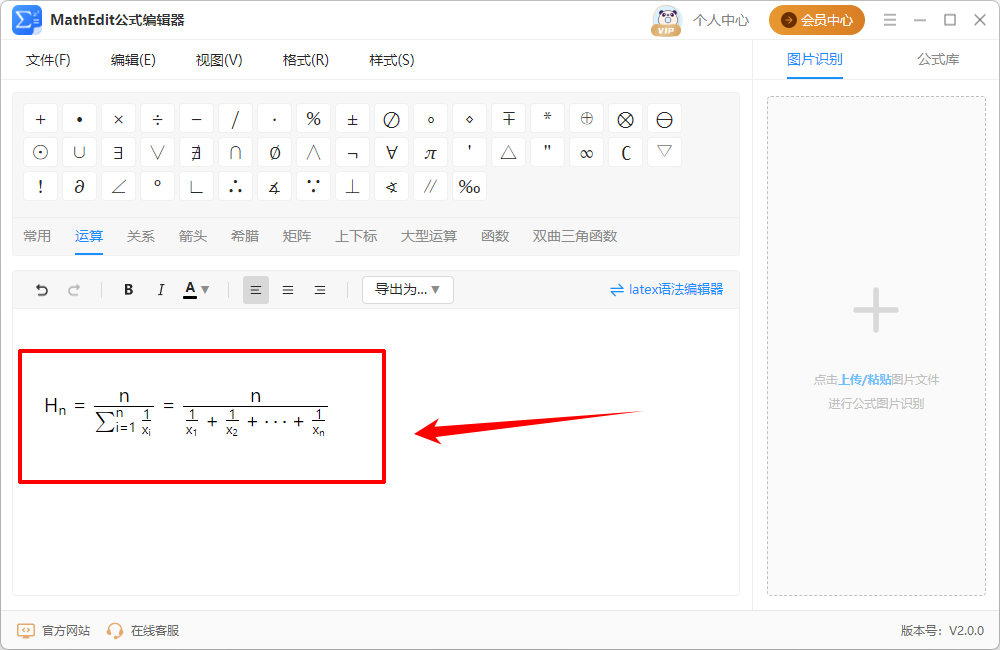This screenshot has width=1000, height=650.
Task: Switch to the 双曲三角函数 symbol tab
Action: [x=575, y=237]
